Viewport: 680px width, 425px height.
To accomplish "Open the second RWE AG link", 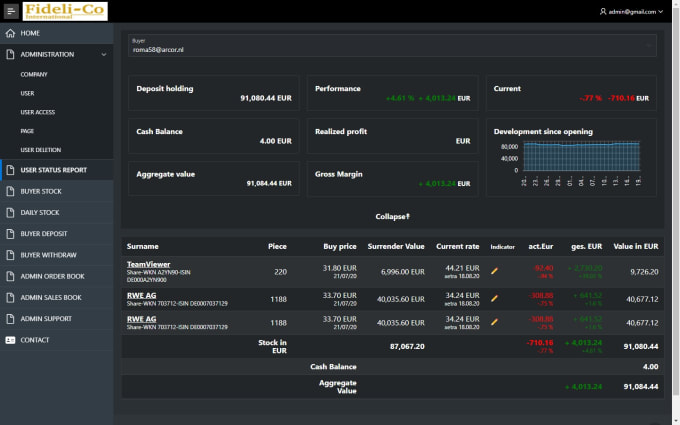I will (x=141, y=319).
